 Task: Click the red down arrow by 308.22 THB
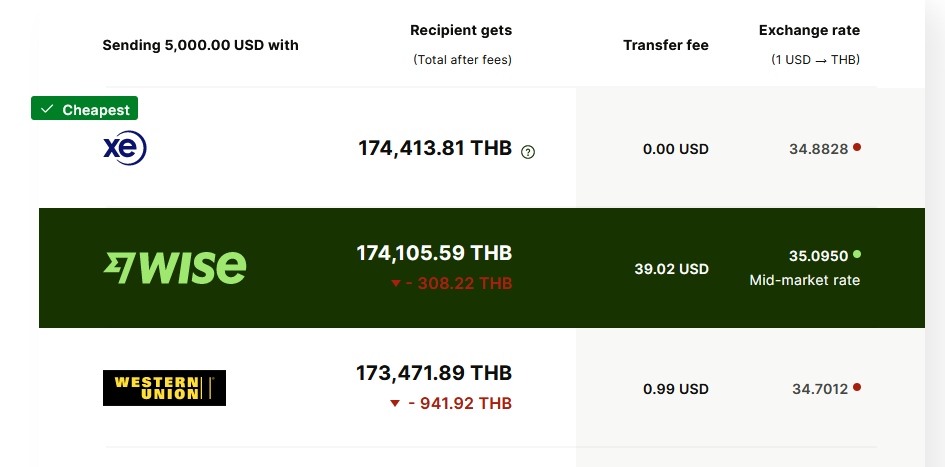(x=395, y=283)
